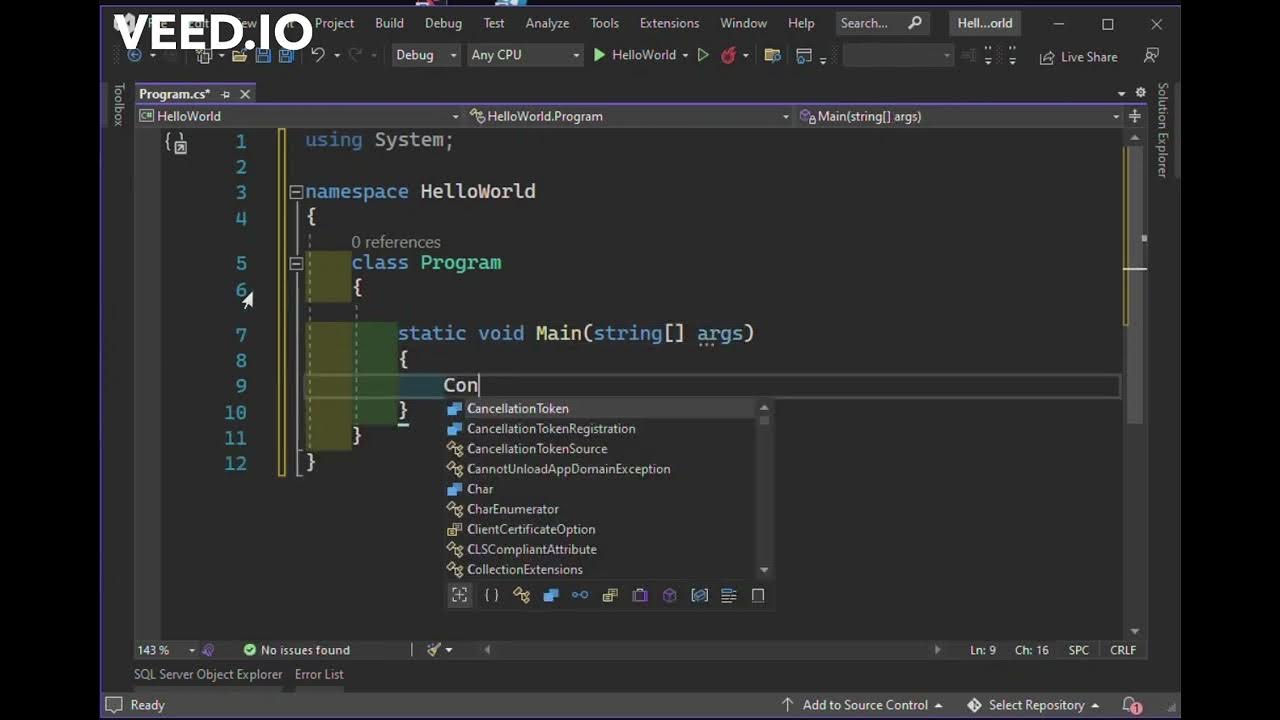Close the Program.cs tab
Viewport: 1280px width, 720px height.
[x=245, y=94]
